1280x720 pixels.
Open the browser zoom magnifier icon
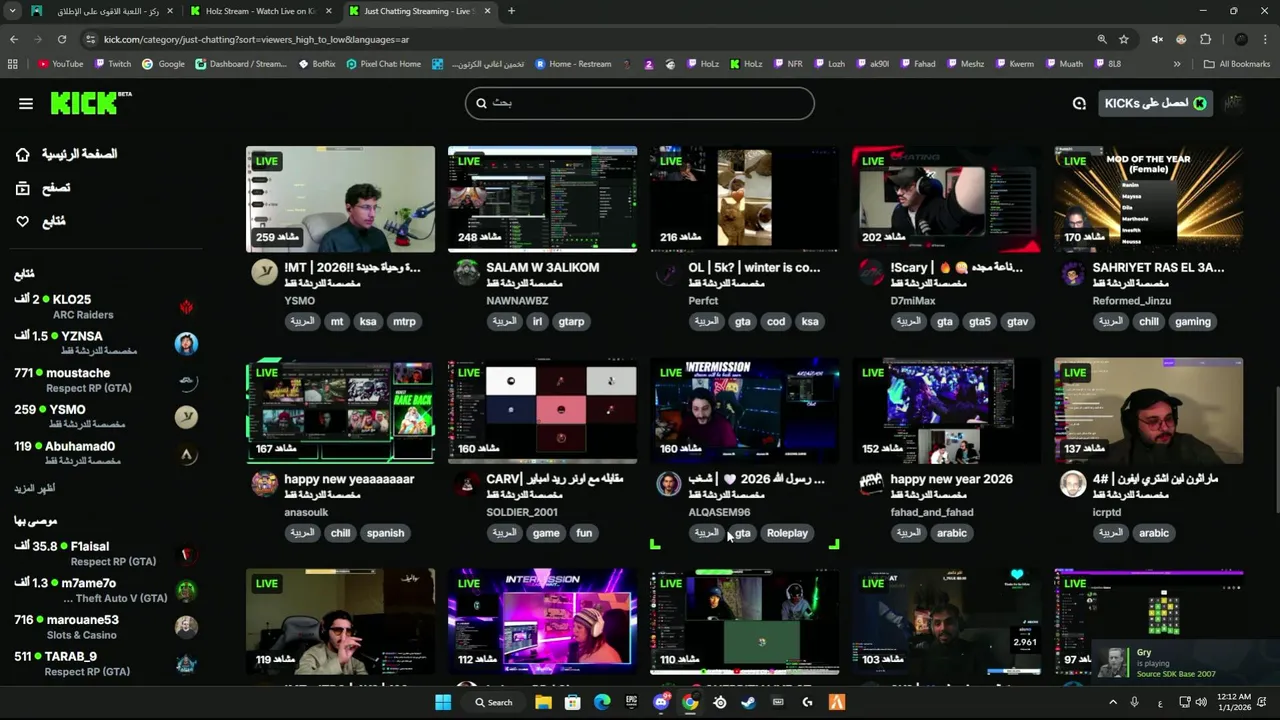click(1102, 39)
